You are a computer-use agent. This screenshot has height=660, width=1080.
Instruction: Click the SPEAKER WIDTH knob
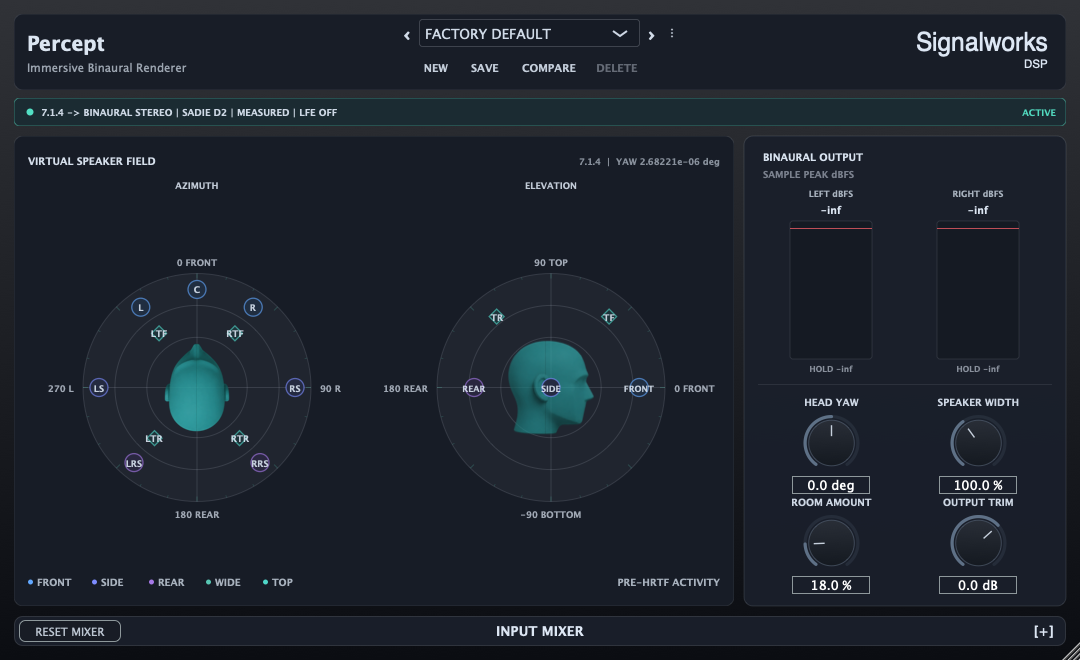tap(977, 442)
